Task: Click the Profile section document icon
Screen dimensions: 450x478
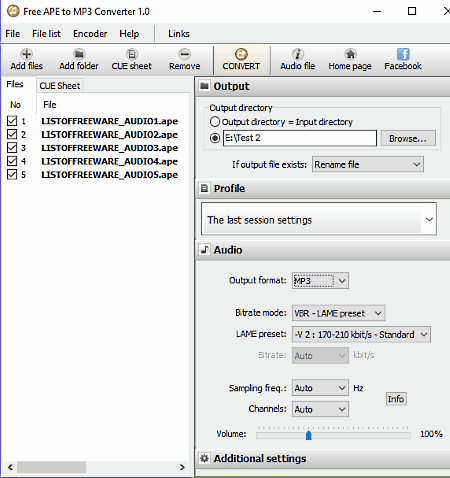Action: 204,188
